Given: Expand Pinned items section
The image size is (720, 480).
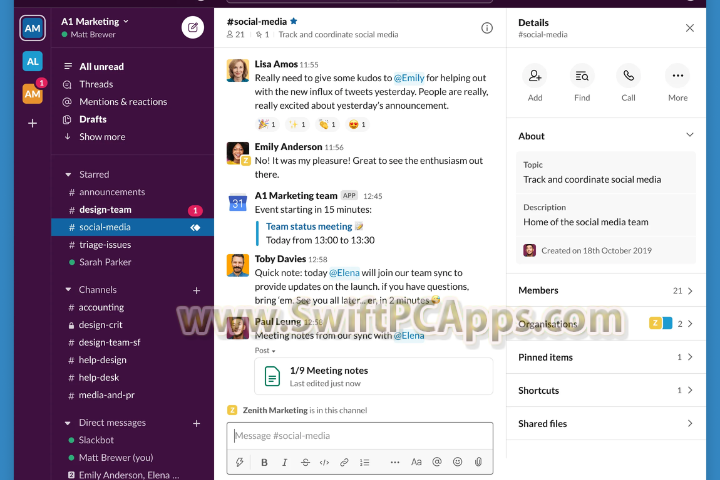Looking at the screenshot, I should pyautogui.click(x=606, y=357).
